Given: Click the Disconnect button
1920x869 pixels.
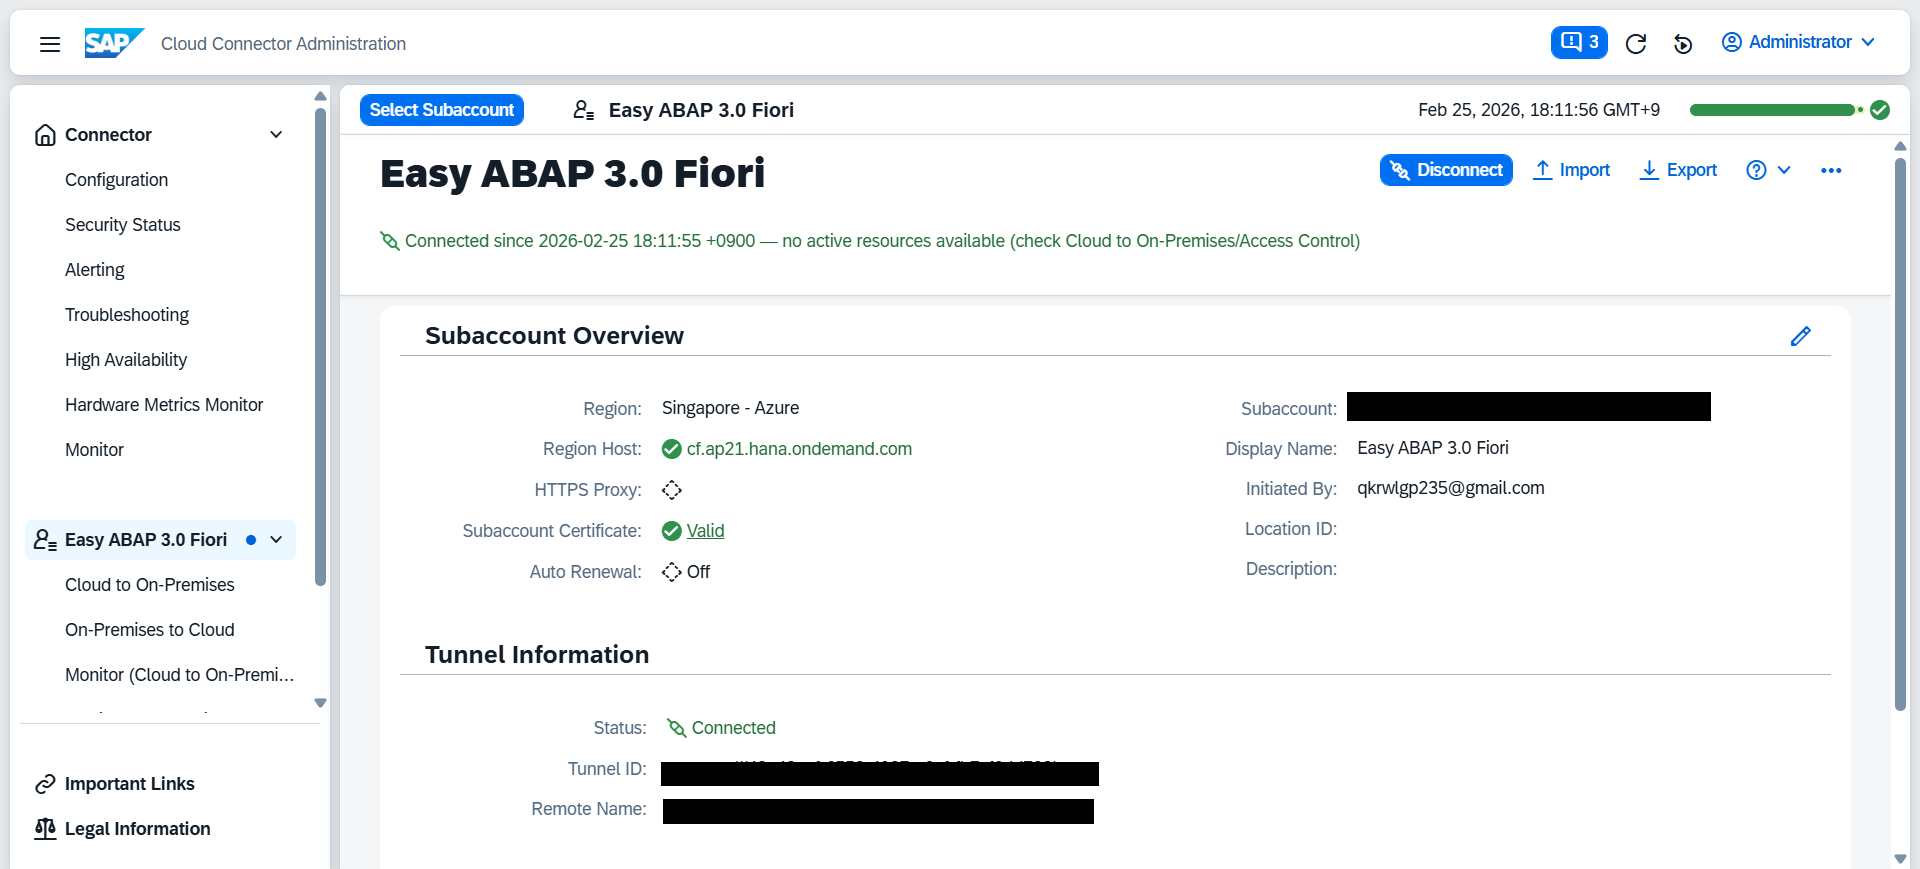Looking at the screenshot, I should pyautogui.click(x=1446, y=170).
